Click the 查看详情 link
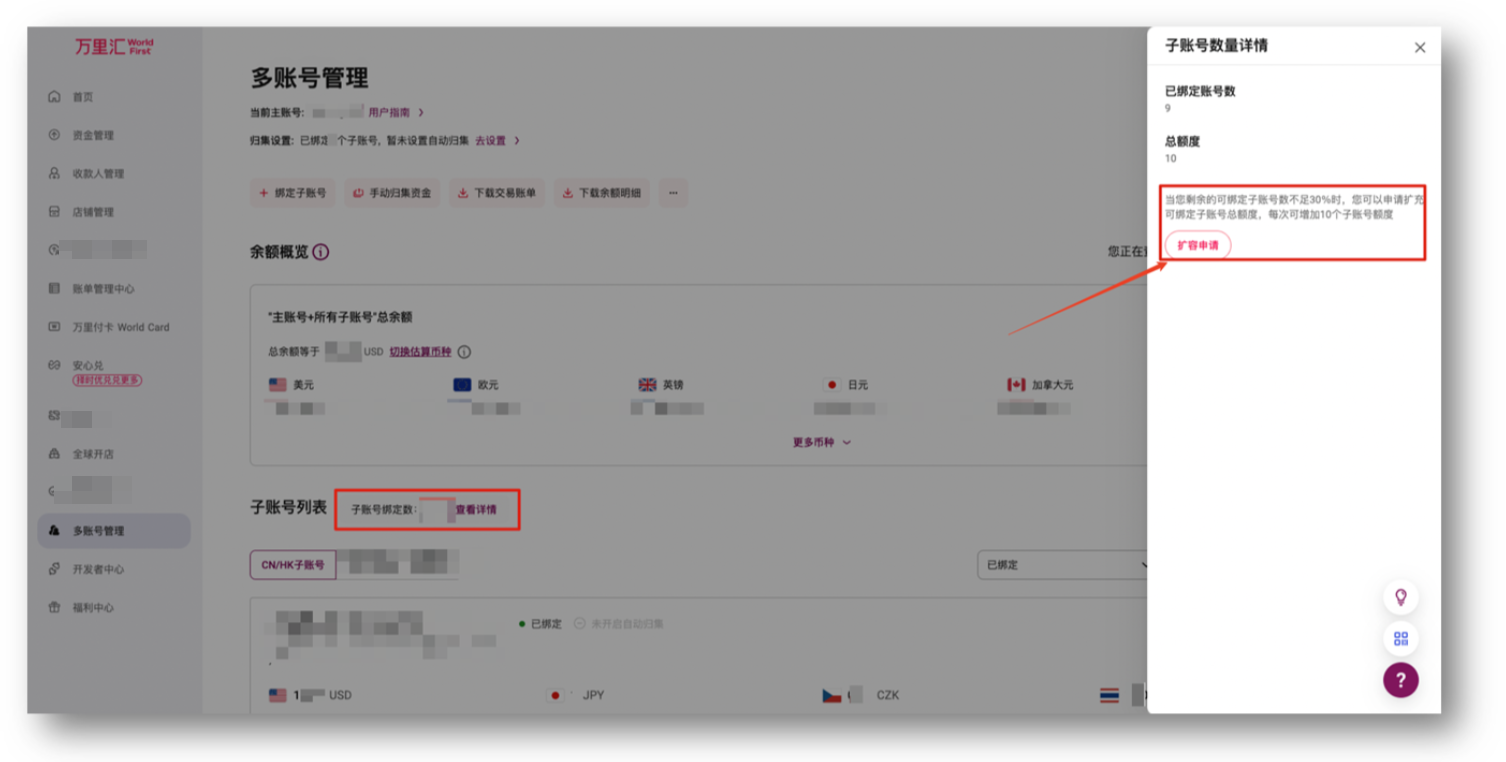 click(476, 510)
